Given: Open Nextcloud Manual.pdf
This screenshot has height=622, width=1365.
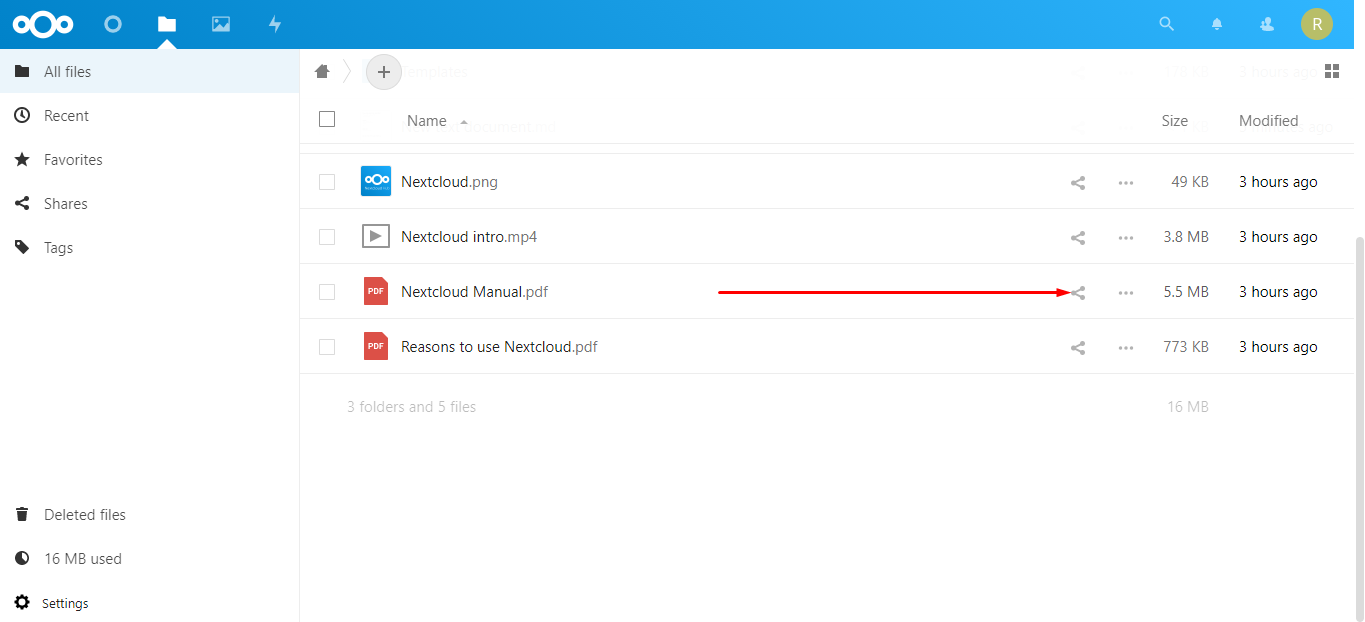Looking at the screenshot, I should coord(474,291).
